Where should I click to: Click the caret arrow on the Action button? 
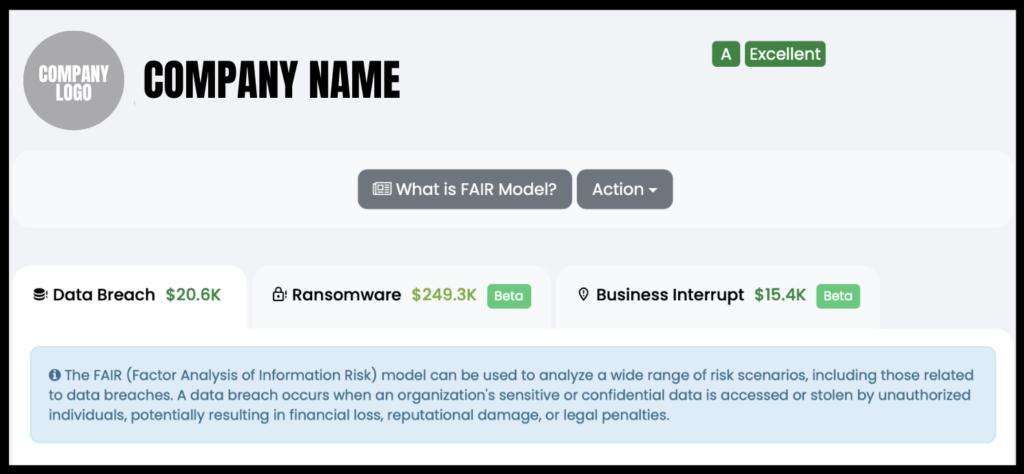click(653, 190)
